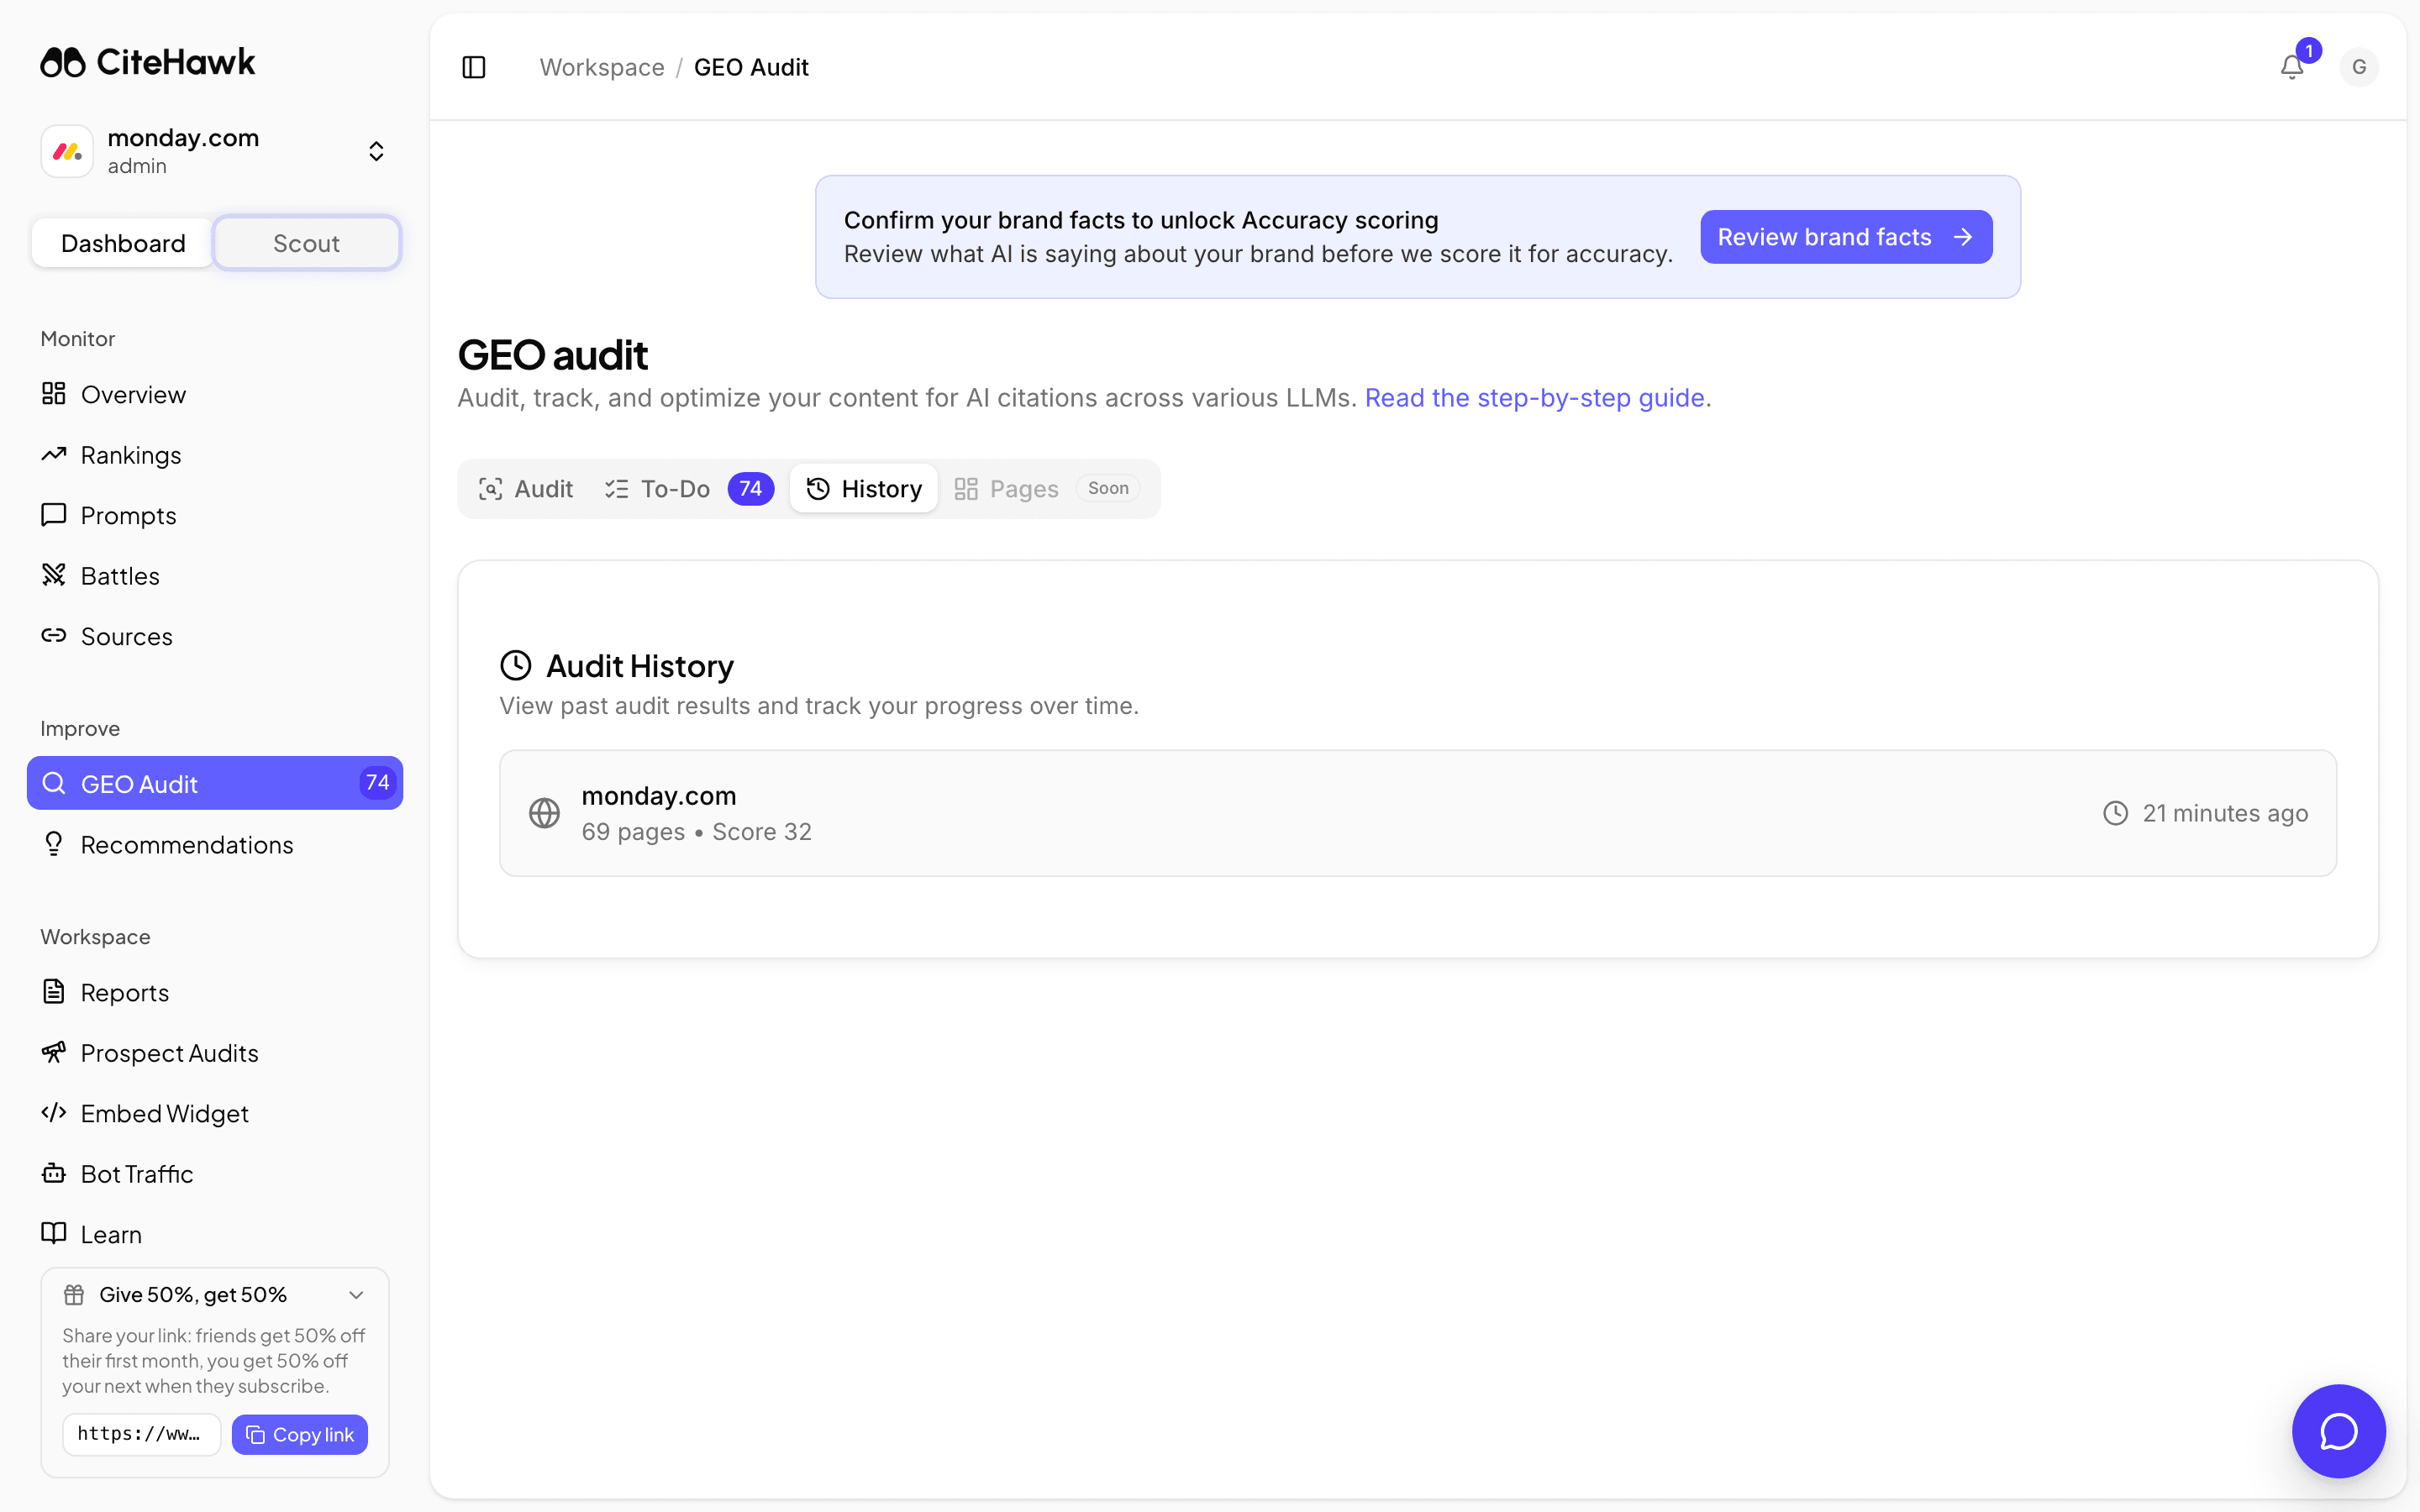Open Prompts in sidebar
The height and width of the screenshot is (1512, 2420).
215,515
